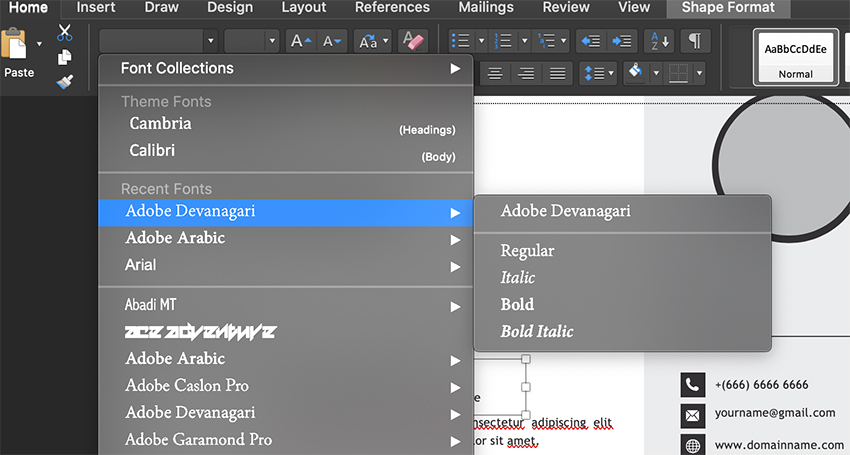Image resolution: width=850 pixels, height=455 pixels.
Task: Open the Numbering dropdown arrow
Action: coord(524,41)
